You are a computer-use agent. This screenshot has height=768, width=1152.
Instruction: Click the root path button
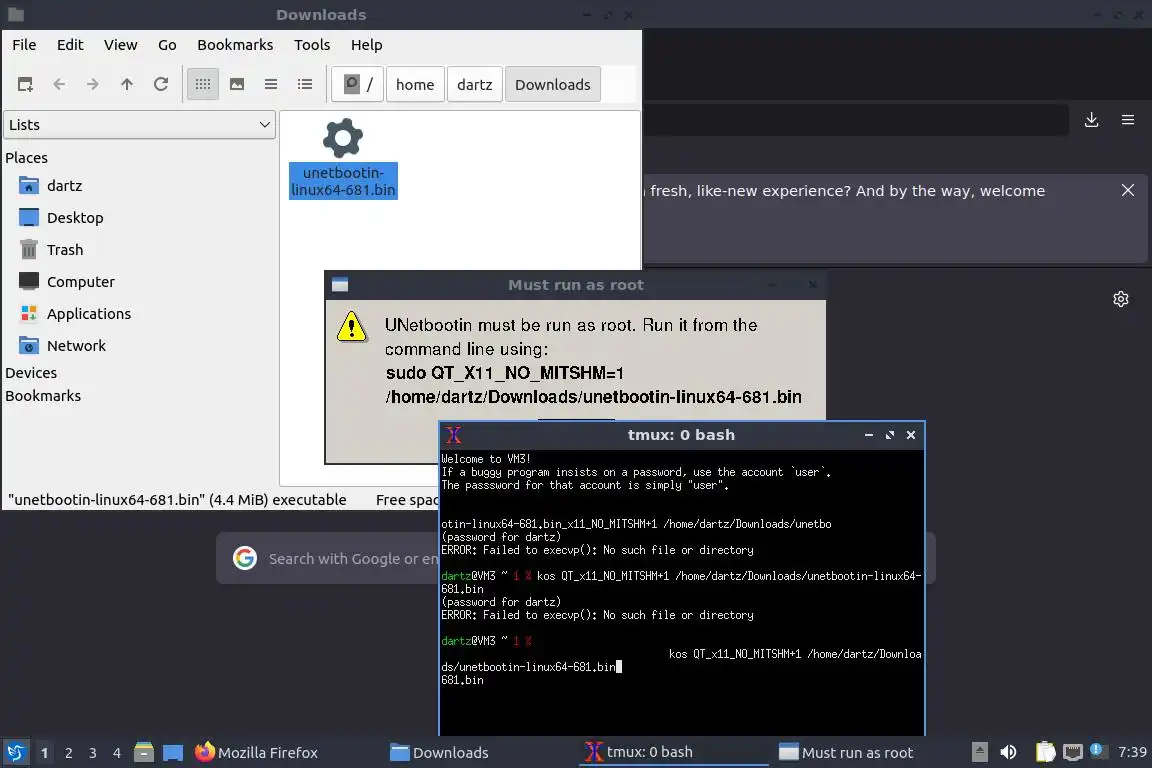(x=358, y=85)
